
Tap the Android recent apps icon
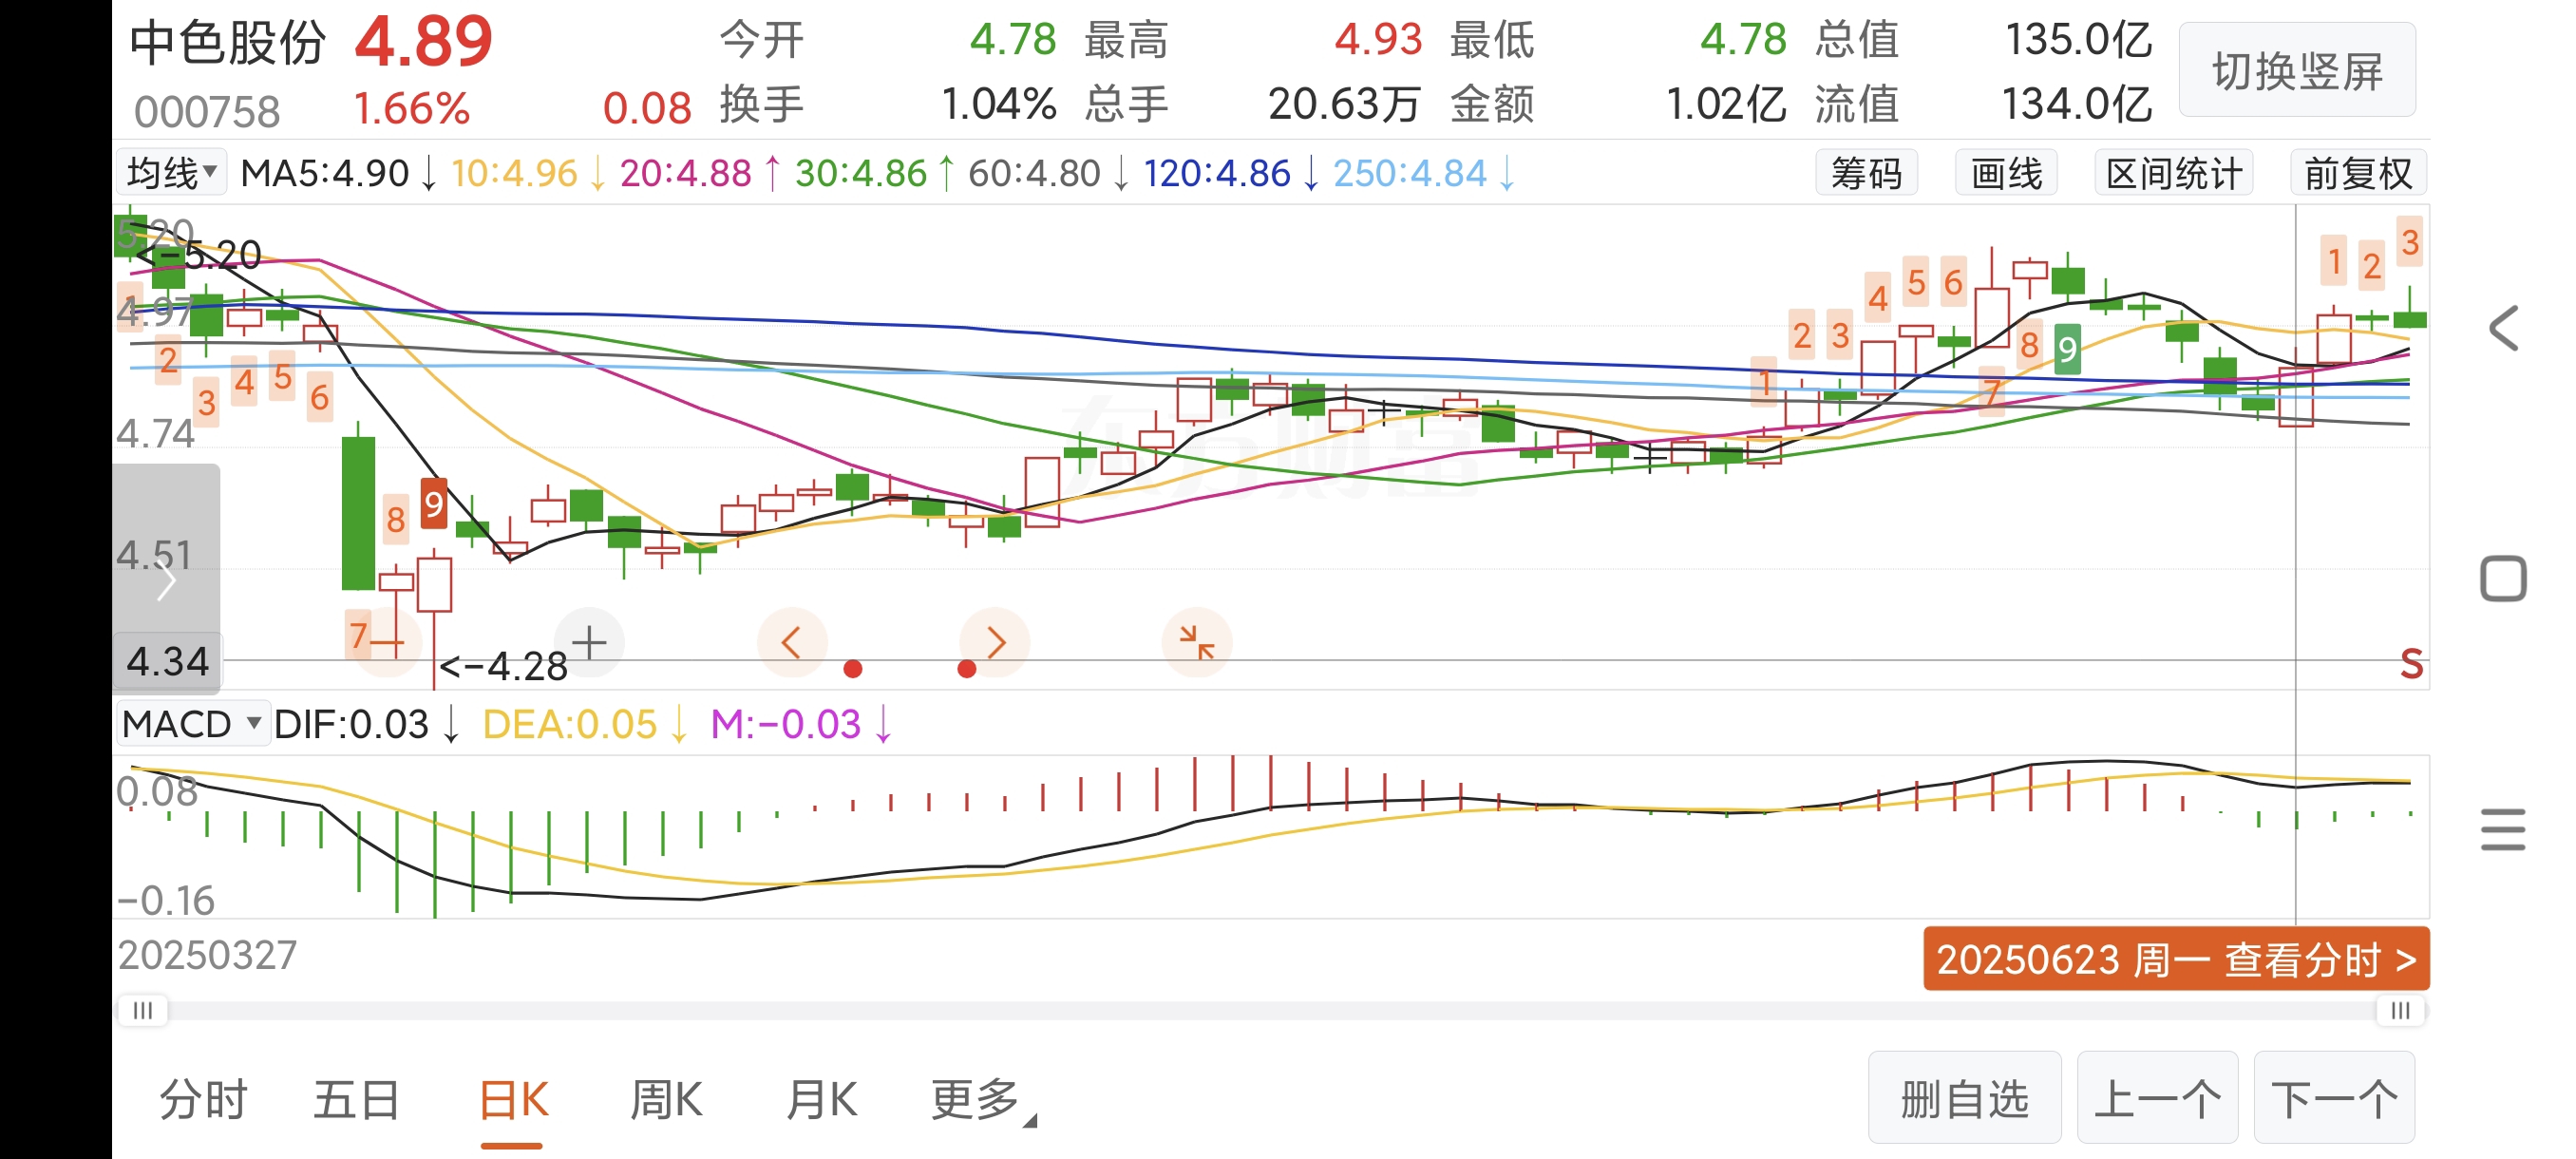pos(2503,829)
